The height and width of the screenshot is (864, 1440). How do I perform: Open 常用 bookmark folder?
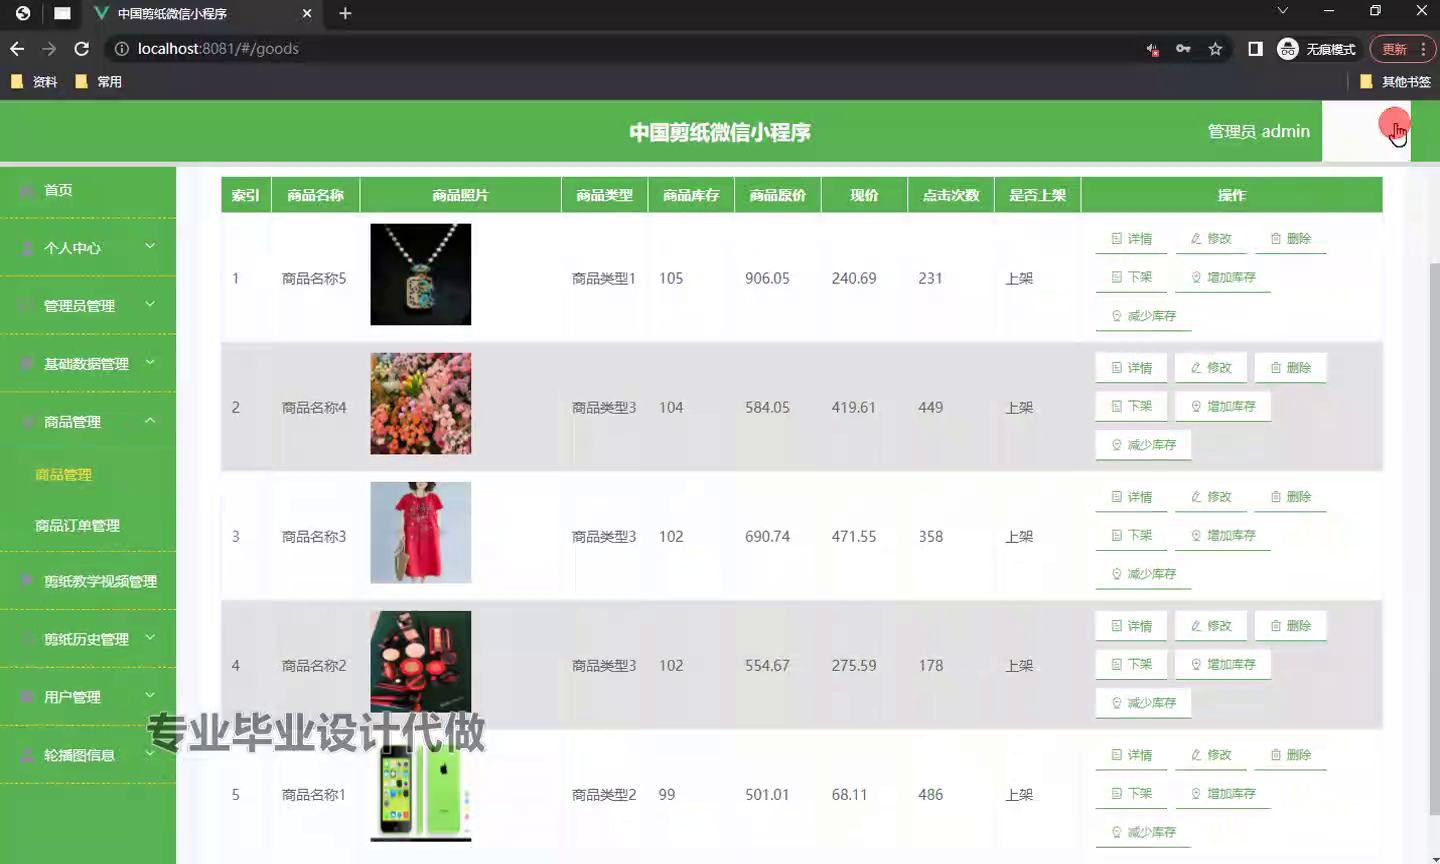98,82
